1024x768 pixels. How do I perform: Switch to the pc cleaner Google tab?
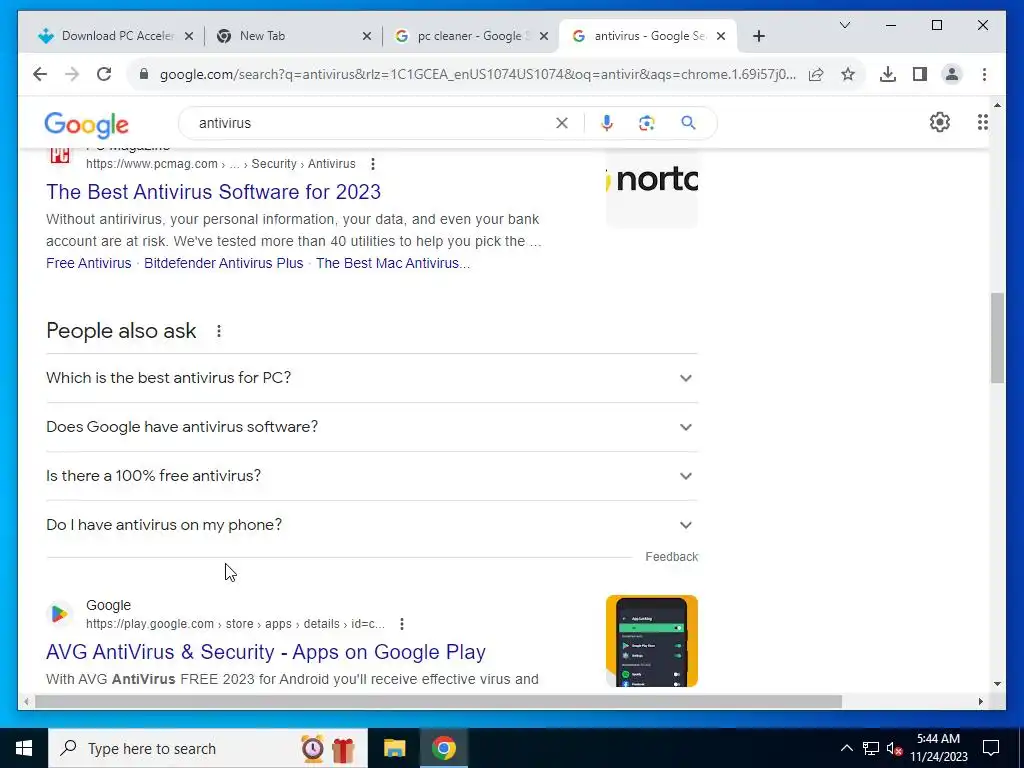coord(470,36)
